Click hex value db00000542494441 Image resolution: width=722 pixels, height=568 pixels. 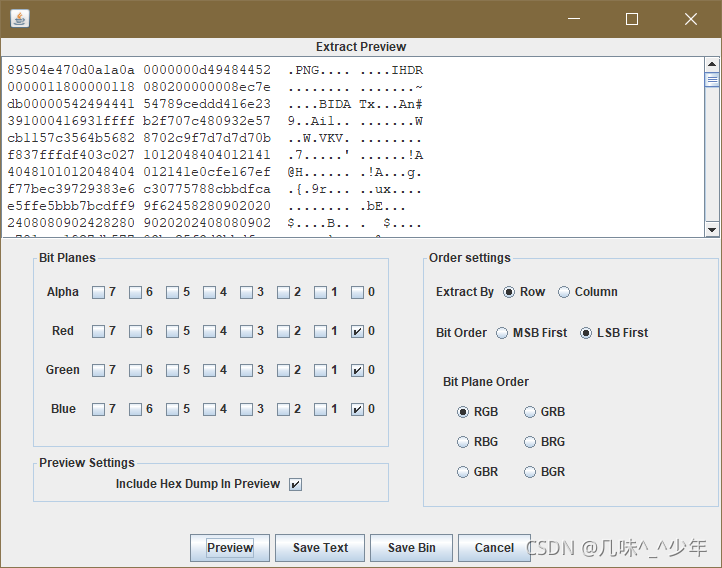(x=71, y=104)
